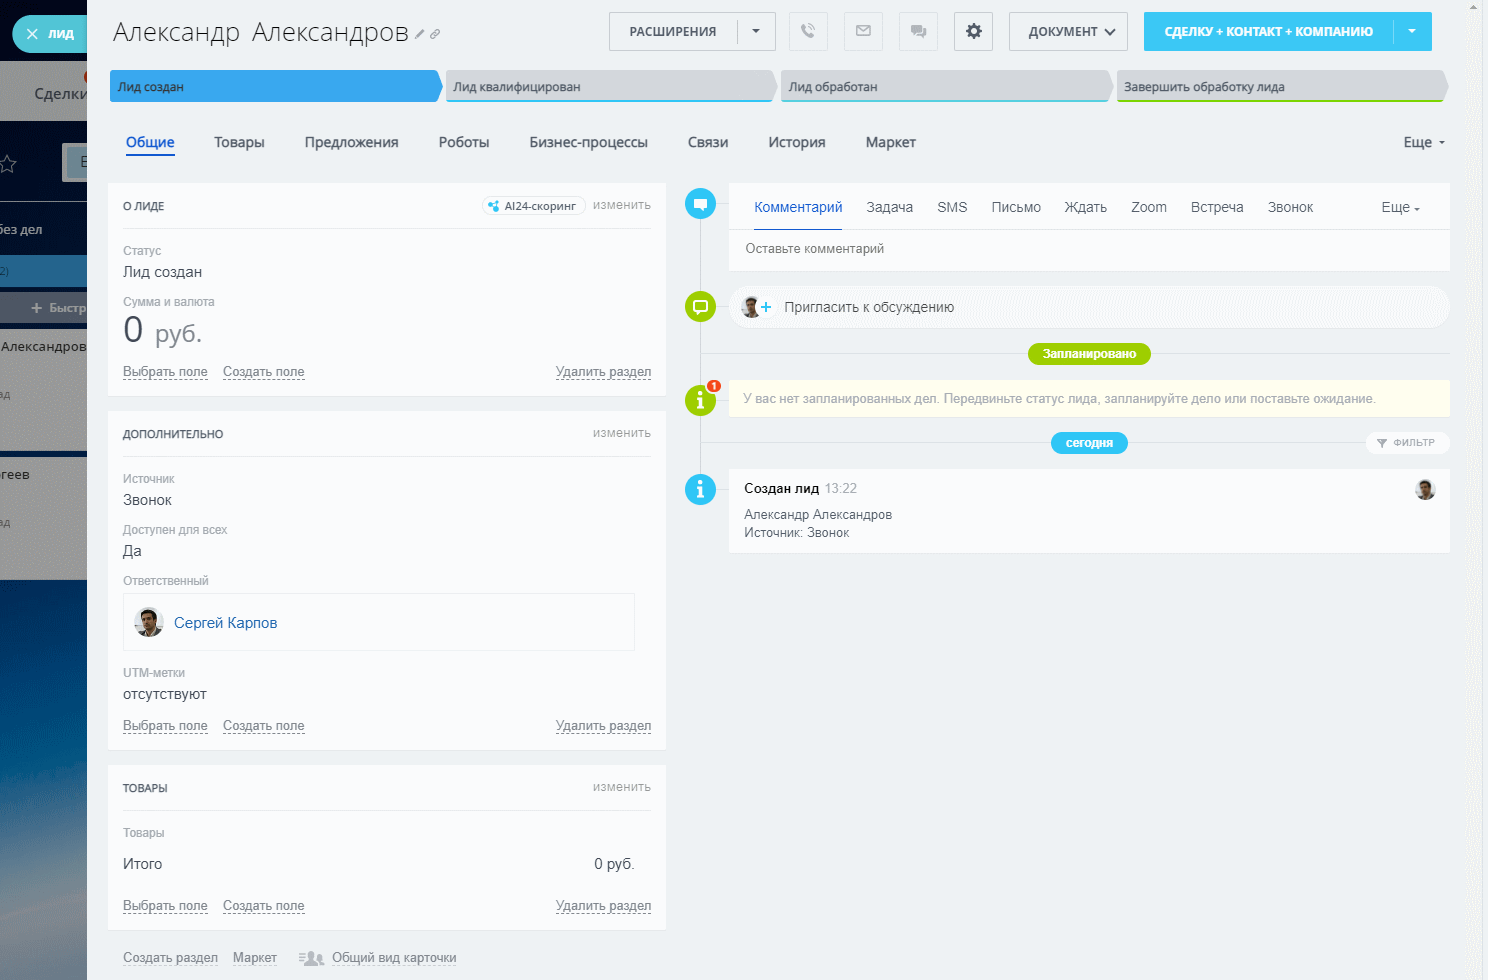1488x980 pixels.
Task: Close the lead panel with ЛИД X button
Action: pyautogui.click(x=49, y=33)
